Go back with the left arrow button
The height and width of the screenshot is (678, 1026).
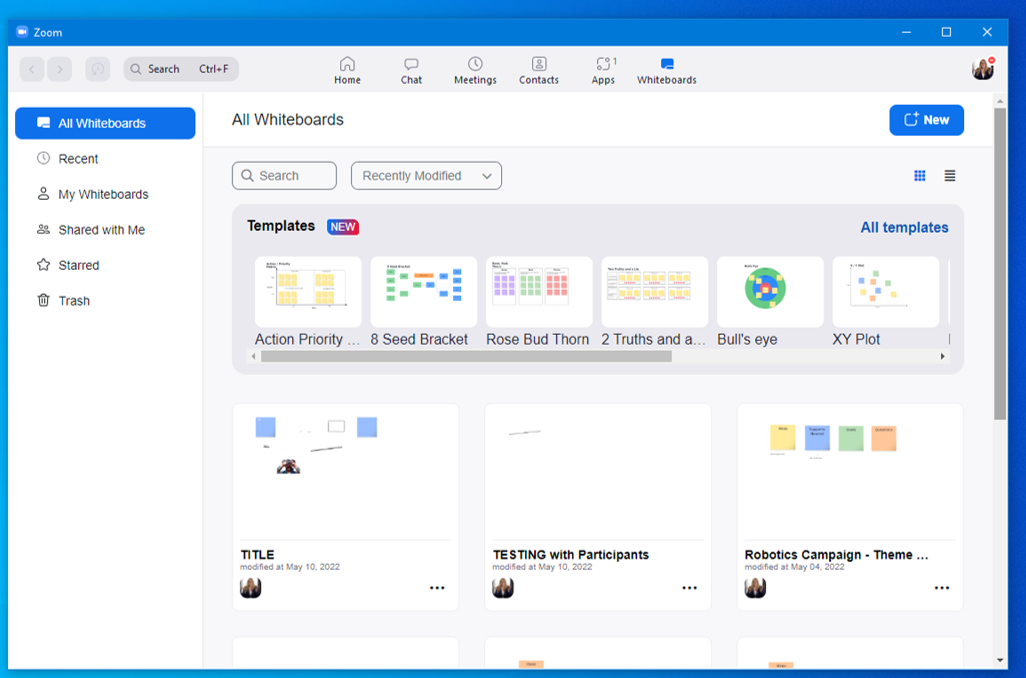pyautogui.click(x=31, y=69)
